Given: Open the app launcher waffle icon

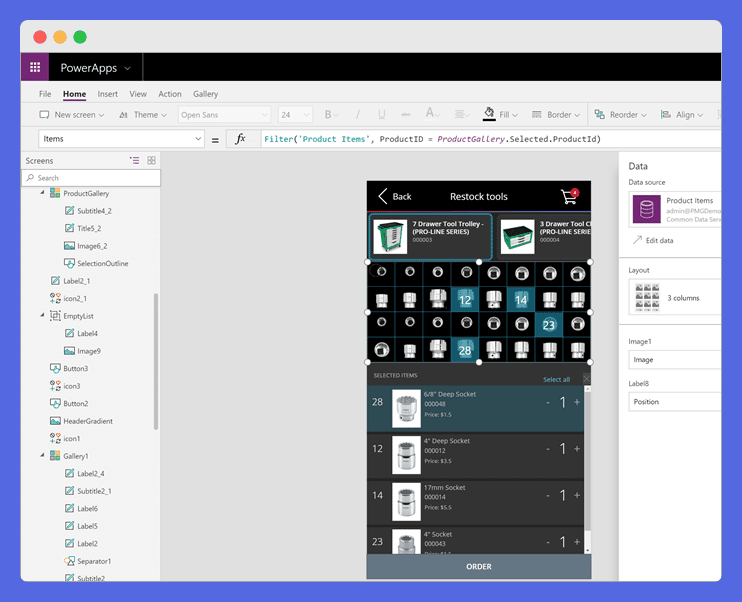Looking at the screenshot, I should point(35,67).
